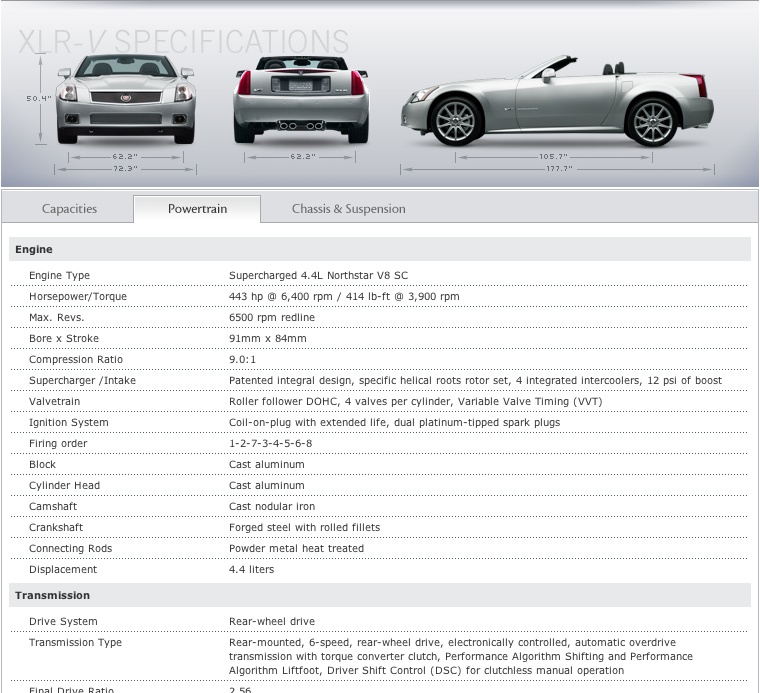Click the Engine section header
Image resolution: width=760 pixels, height=693 pixels.
(x=380, y=249)
